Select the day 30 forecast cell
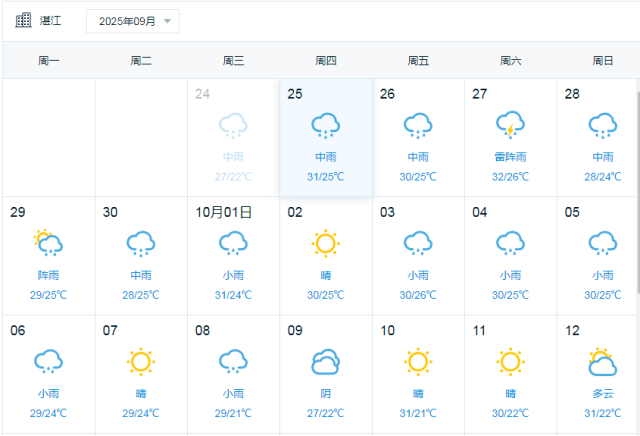Viewport: 640px width, 436px height. tap(141, 256)
